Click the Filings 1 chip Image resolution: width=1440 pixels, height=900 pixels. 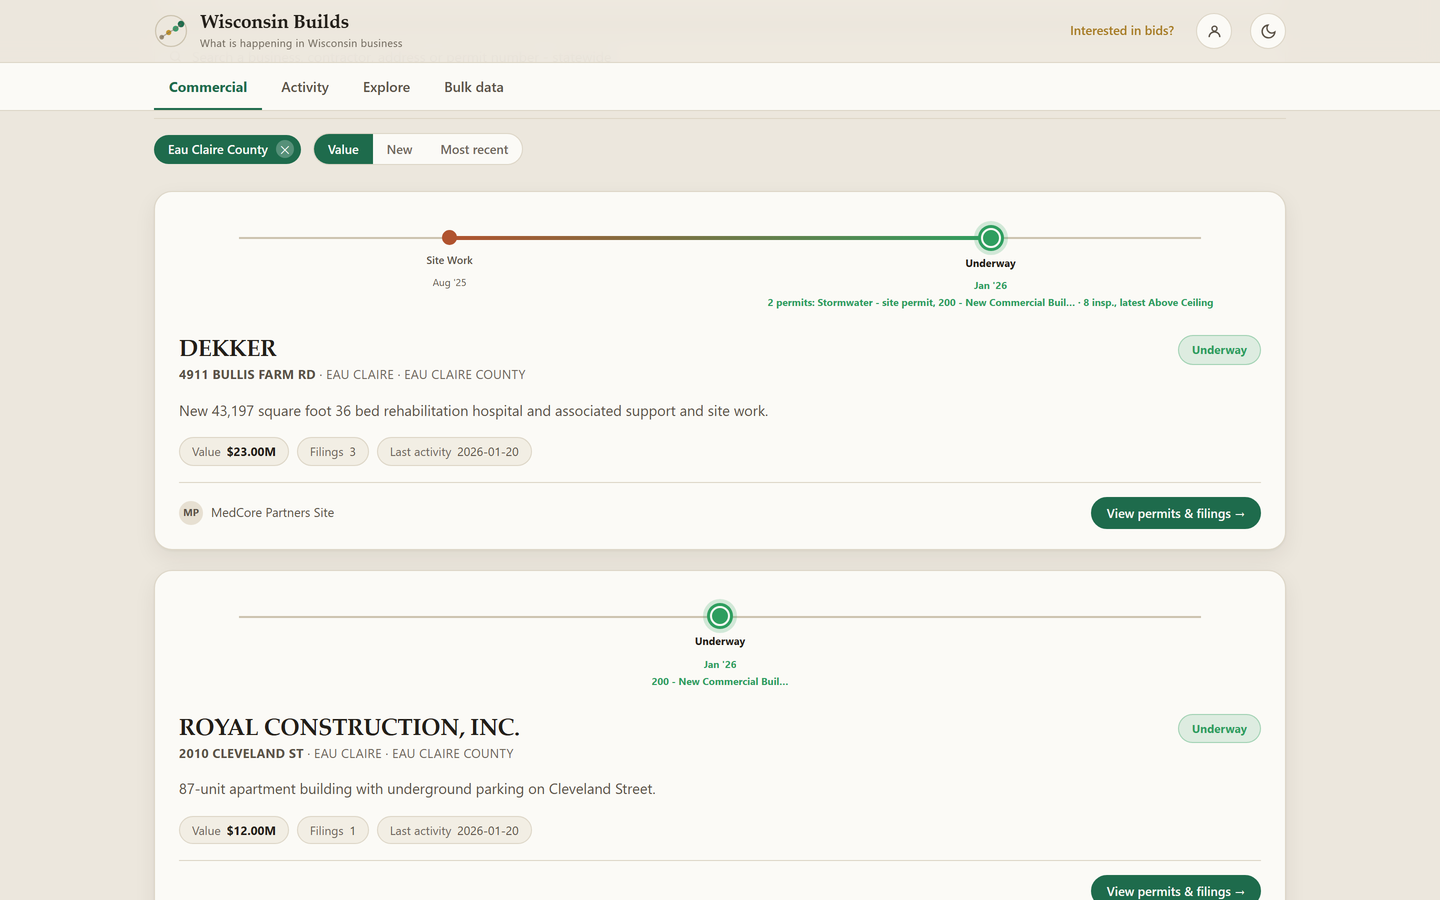click(333, 831)
